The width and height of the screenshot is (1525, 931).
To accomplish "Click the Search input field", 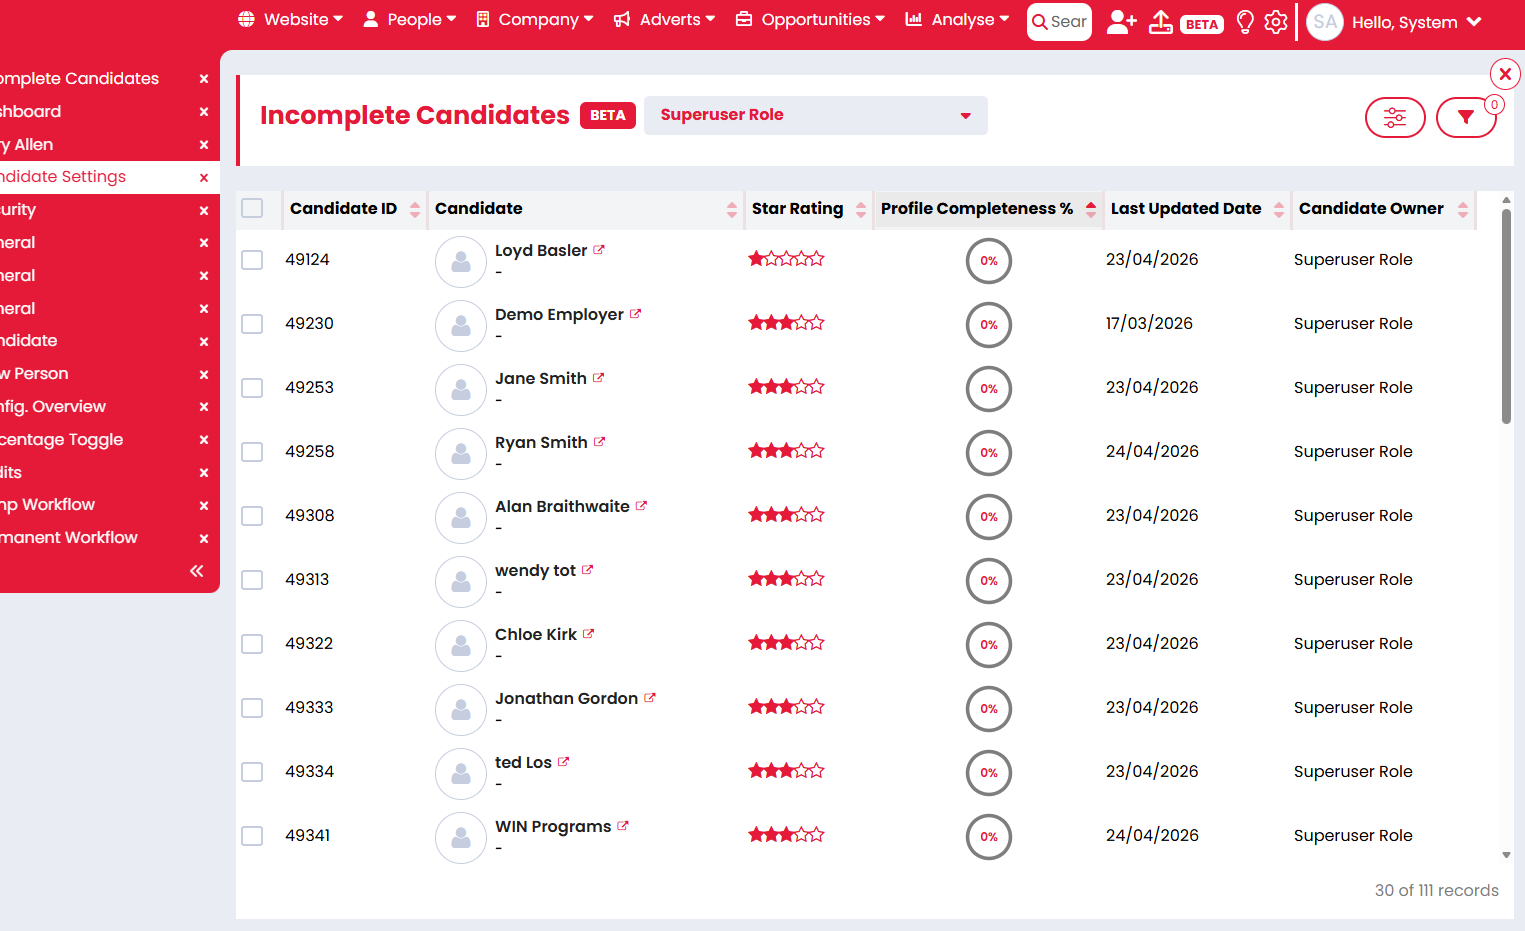I will pos(1059,22).
